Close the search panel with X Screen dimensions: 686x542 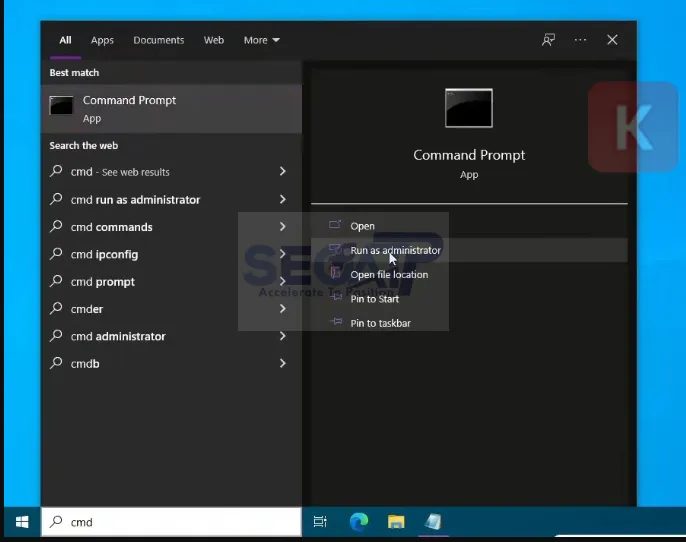612,40
